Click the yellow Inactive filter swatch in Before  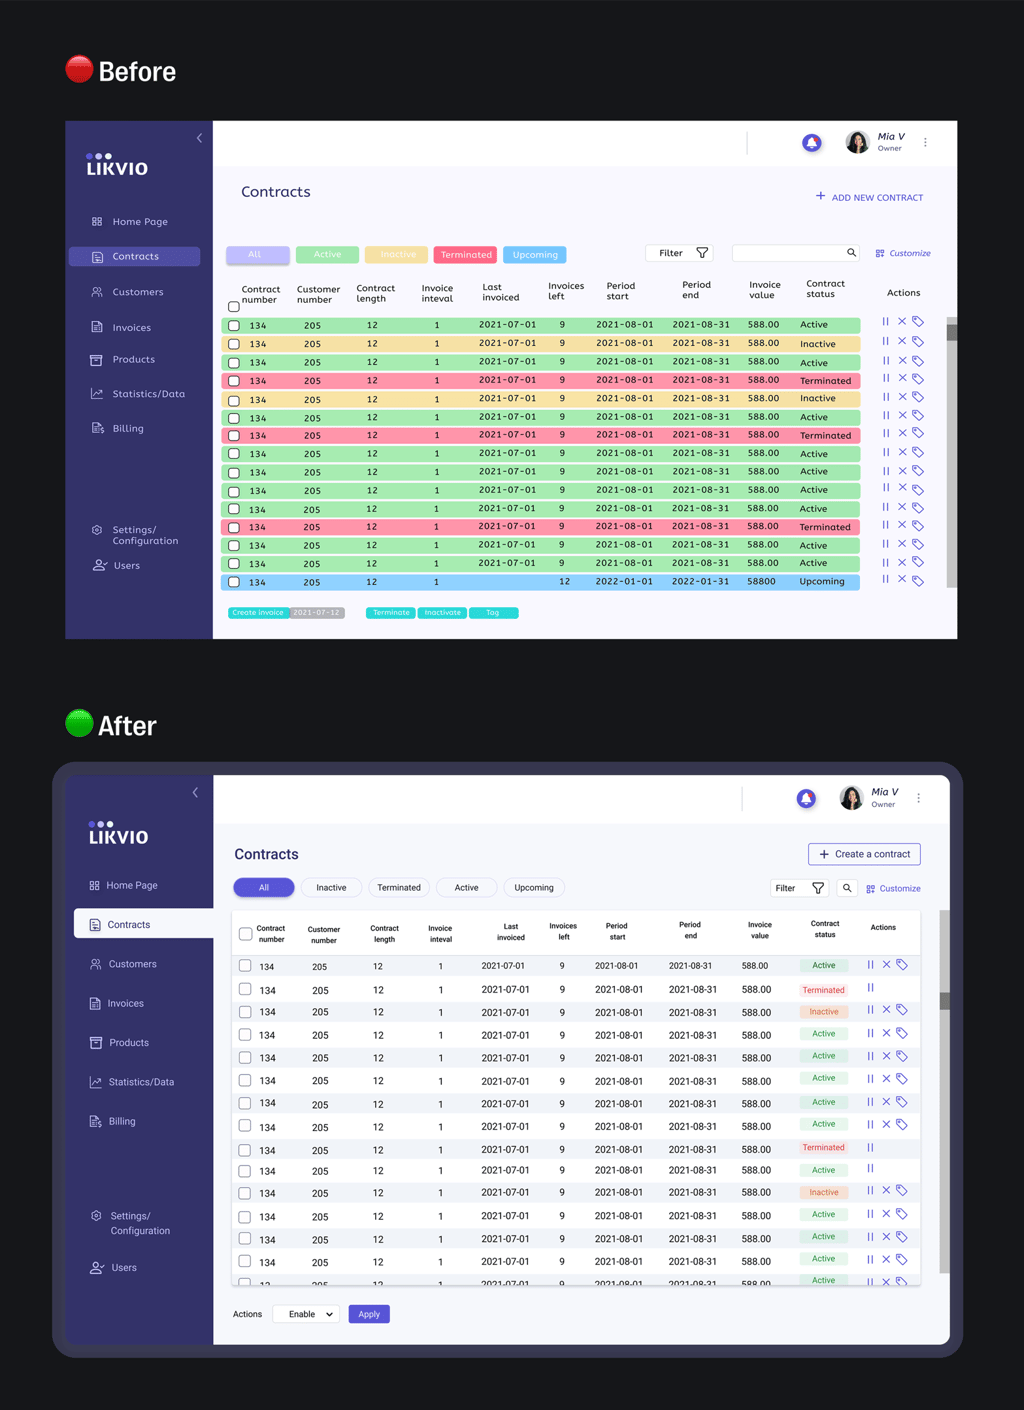click(x=397, y=255)
